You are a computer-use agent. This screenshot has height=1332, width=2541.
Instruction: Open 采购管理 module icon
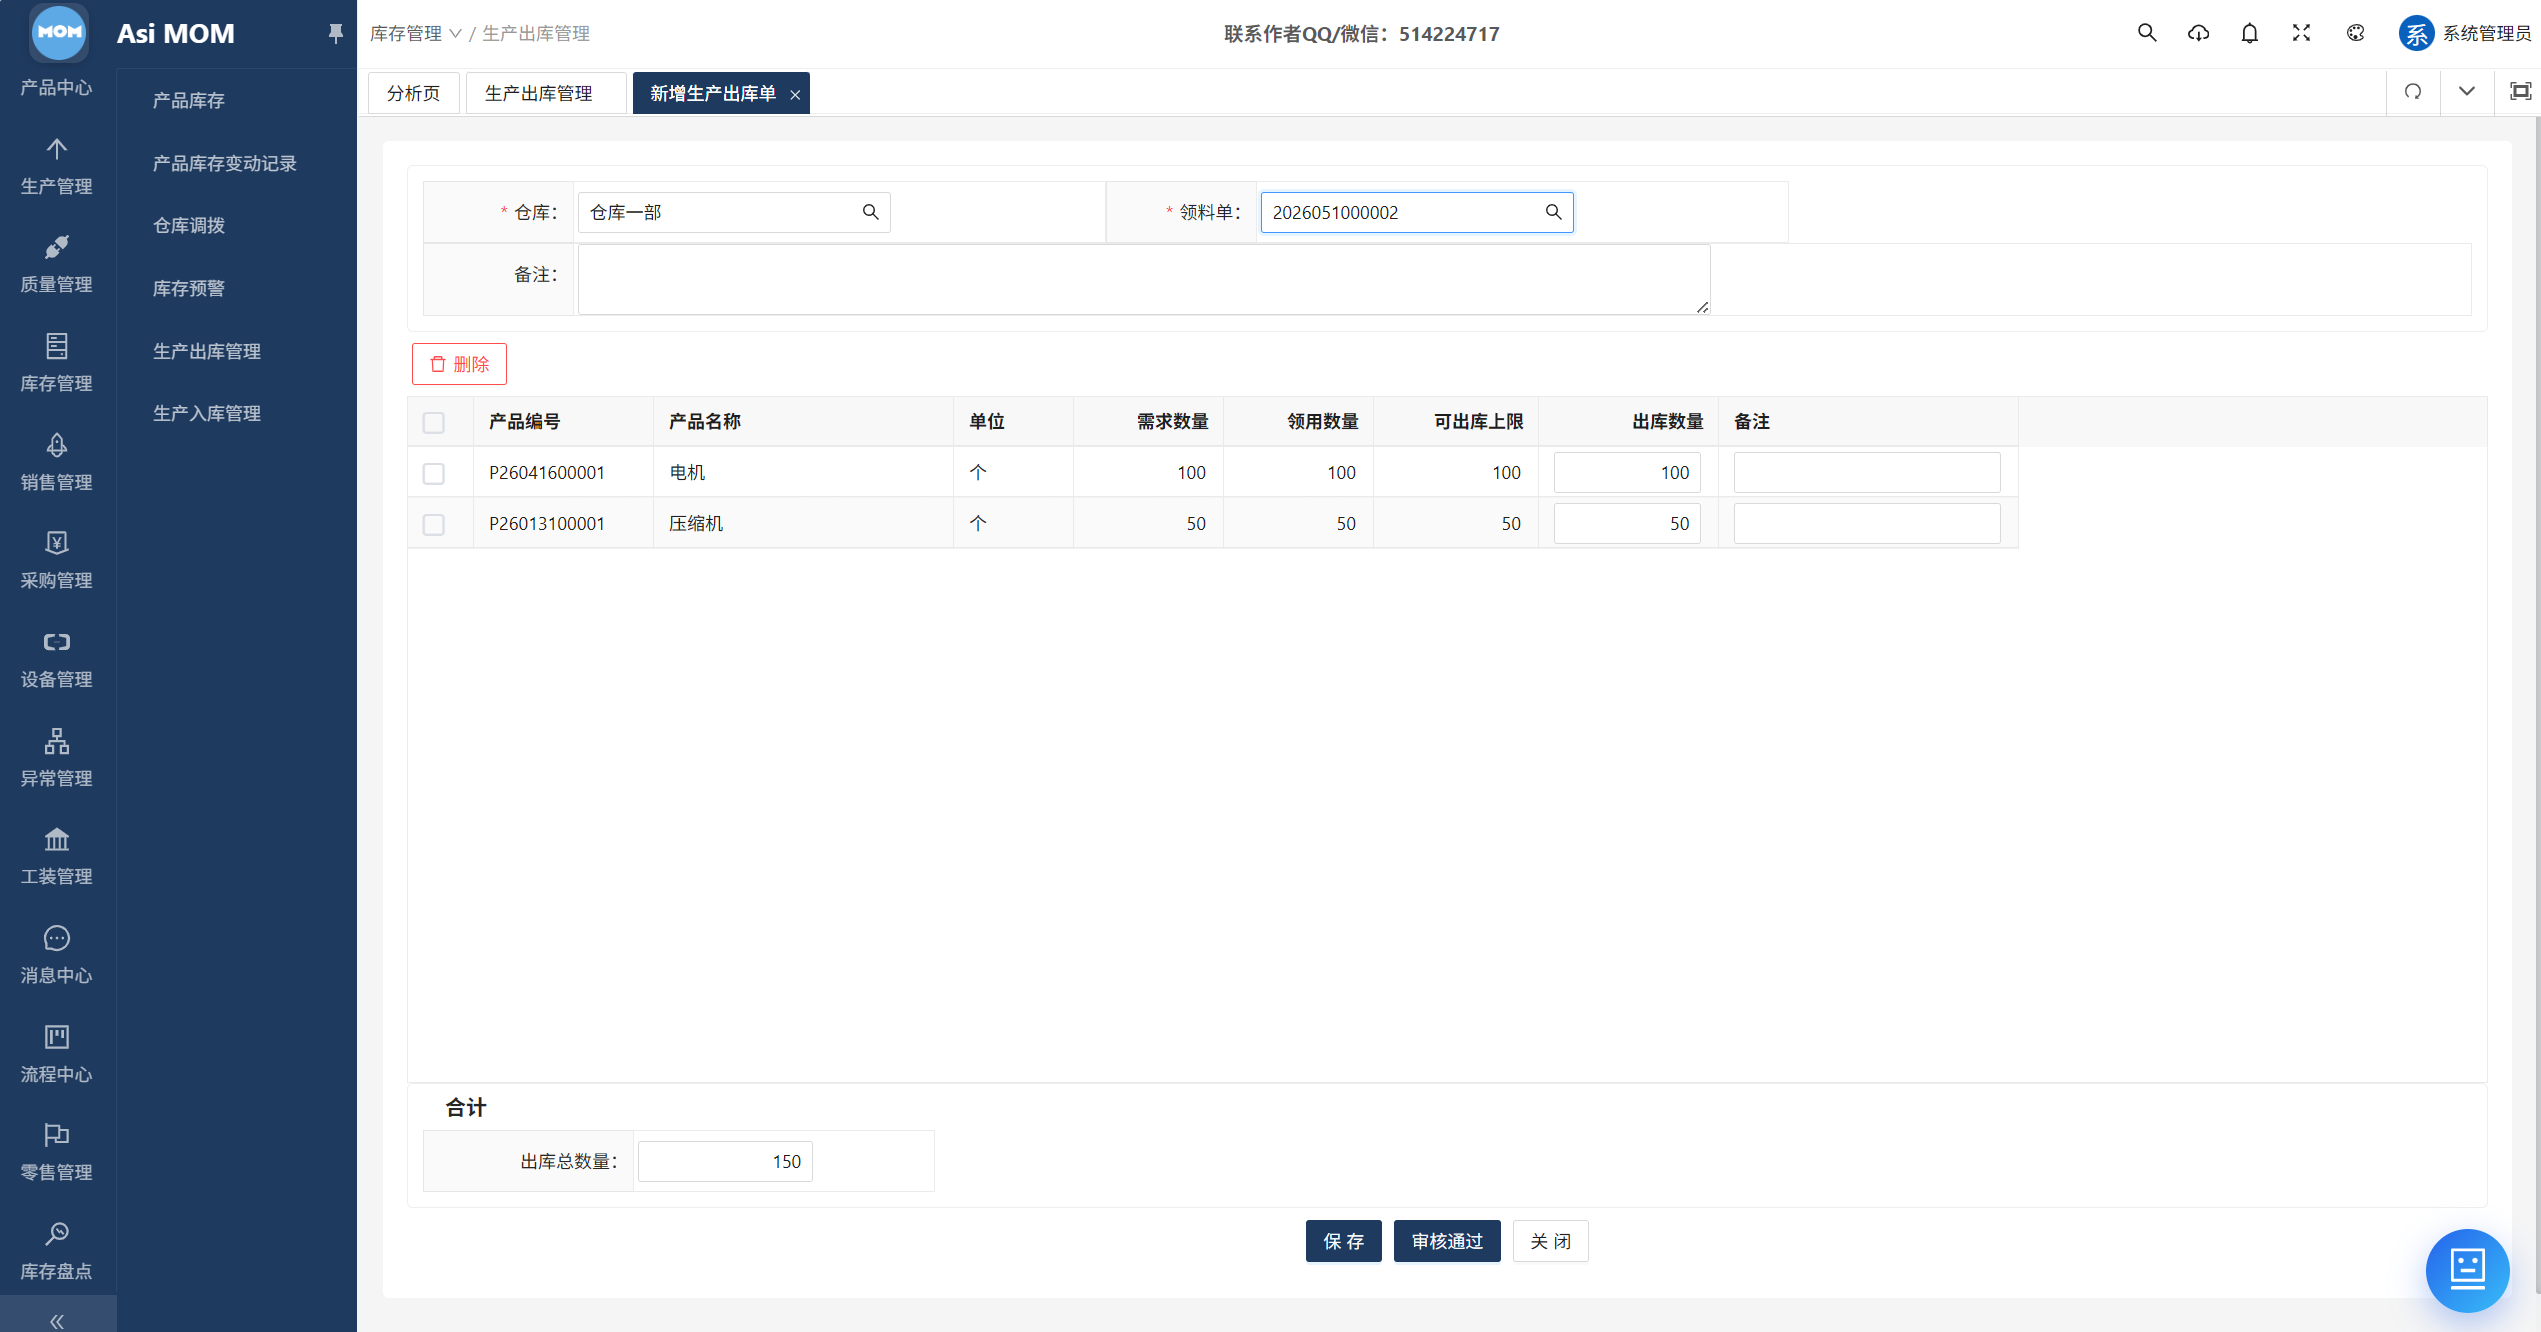(x=56, y=543)
